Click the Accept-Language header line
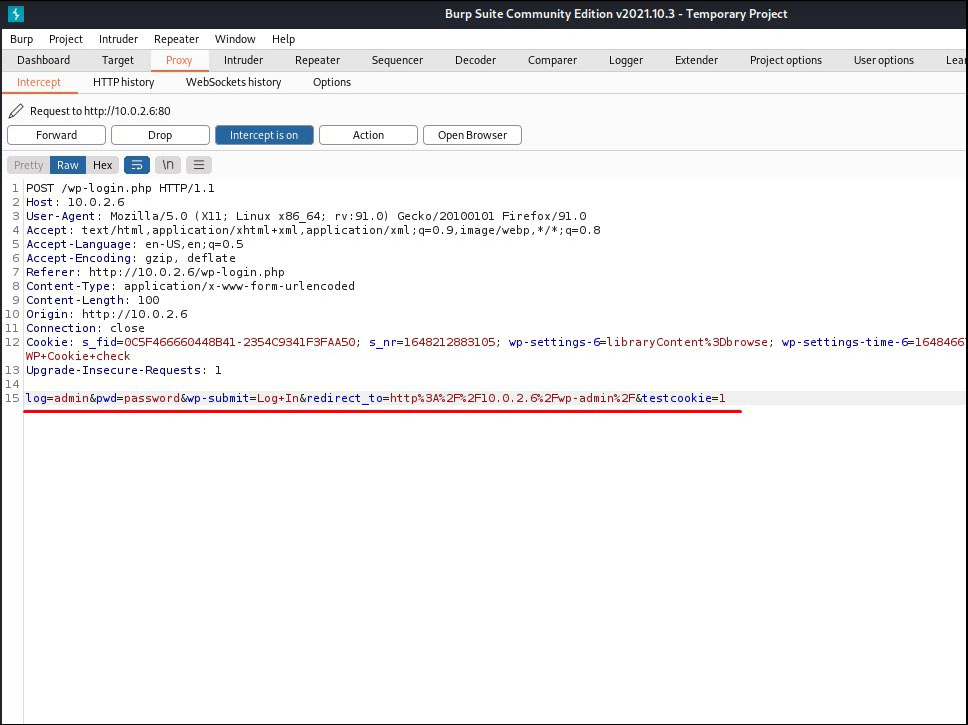Viewport: 968px width, 725px height. [135, 245]
